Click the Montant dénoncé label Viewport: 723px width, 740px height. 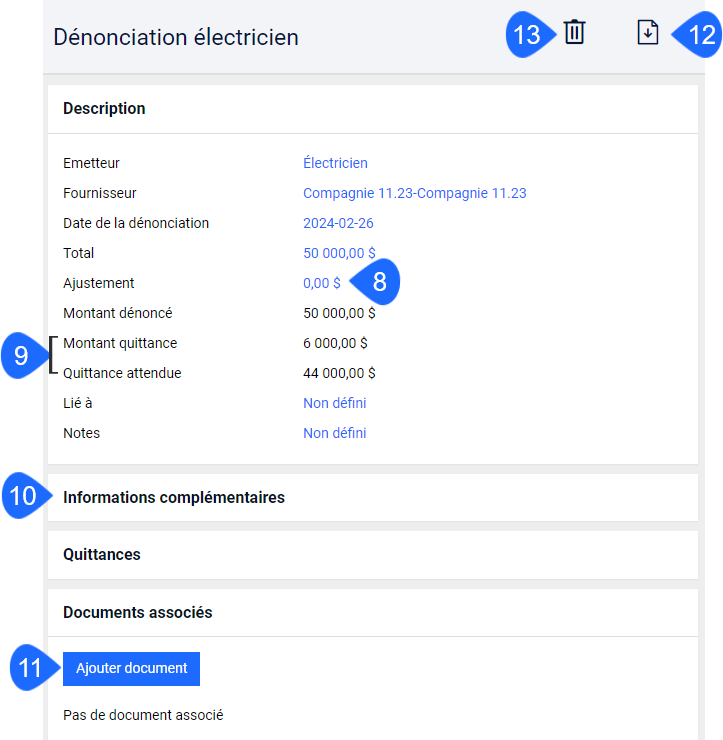[118, 313]
